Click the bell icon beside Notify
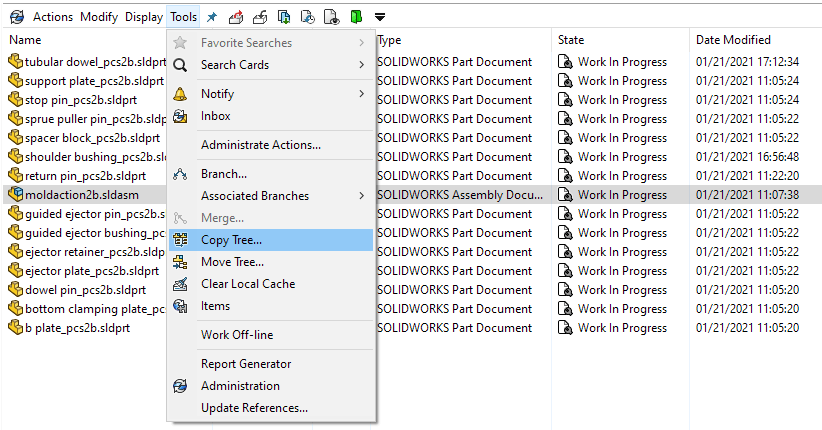Image resolution: width=822 pixels, height=430 pixels. coord(180,94)
